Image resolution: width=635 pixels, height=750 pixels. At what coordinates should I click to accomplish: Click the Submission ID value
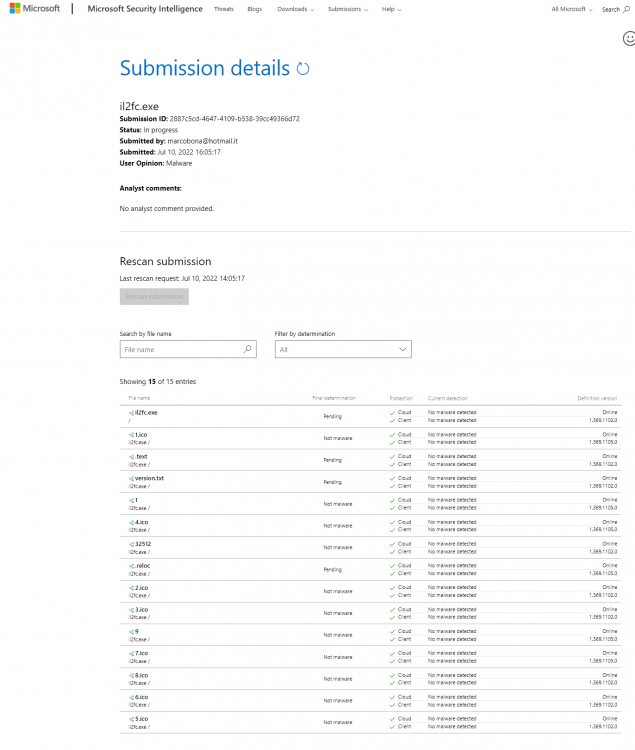(x=234, y=119)
